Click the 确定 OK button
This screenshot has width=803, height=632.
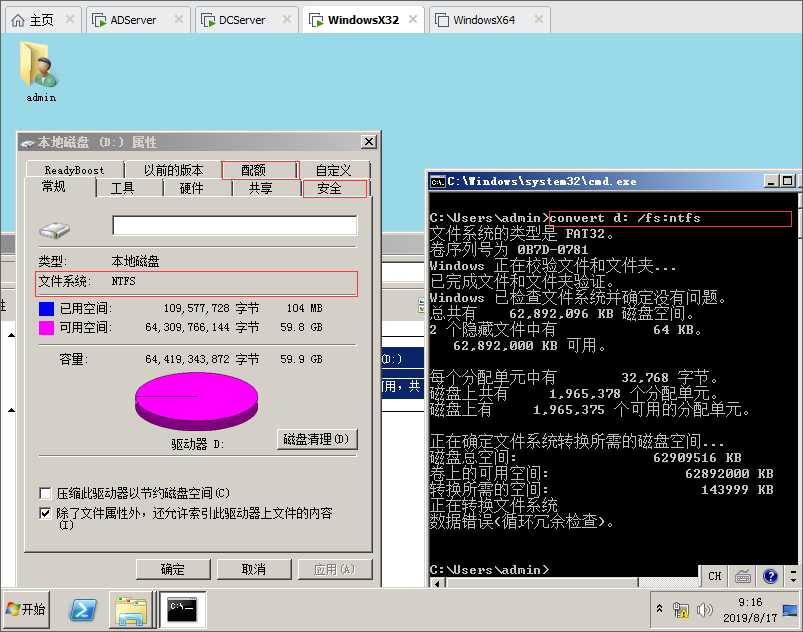coord(173,569)
